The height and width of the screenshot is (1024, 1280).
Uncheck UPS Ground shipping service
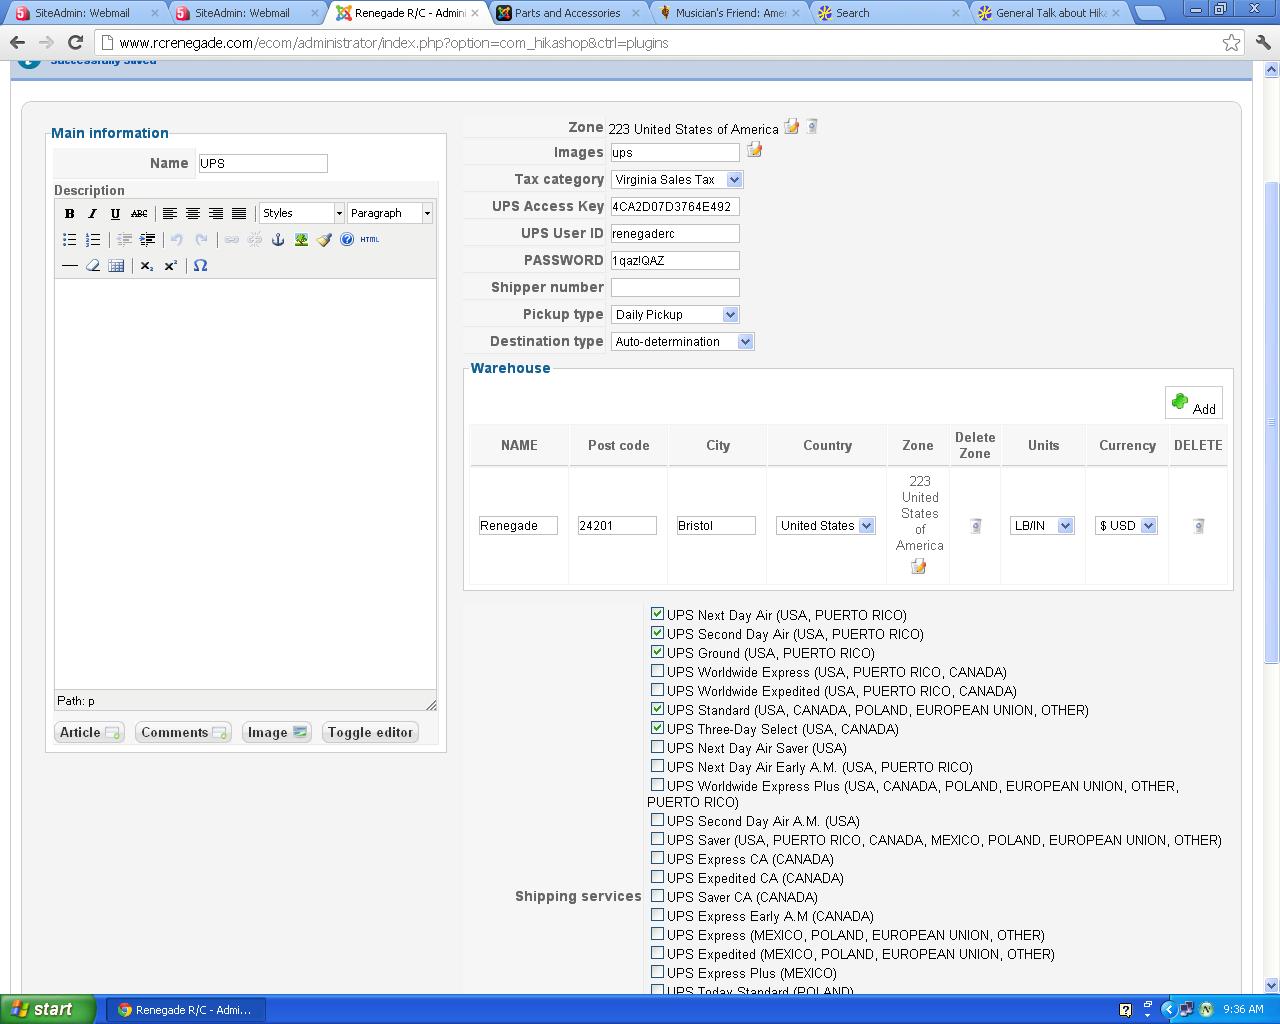point(657,652)
